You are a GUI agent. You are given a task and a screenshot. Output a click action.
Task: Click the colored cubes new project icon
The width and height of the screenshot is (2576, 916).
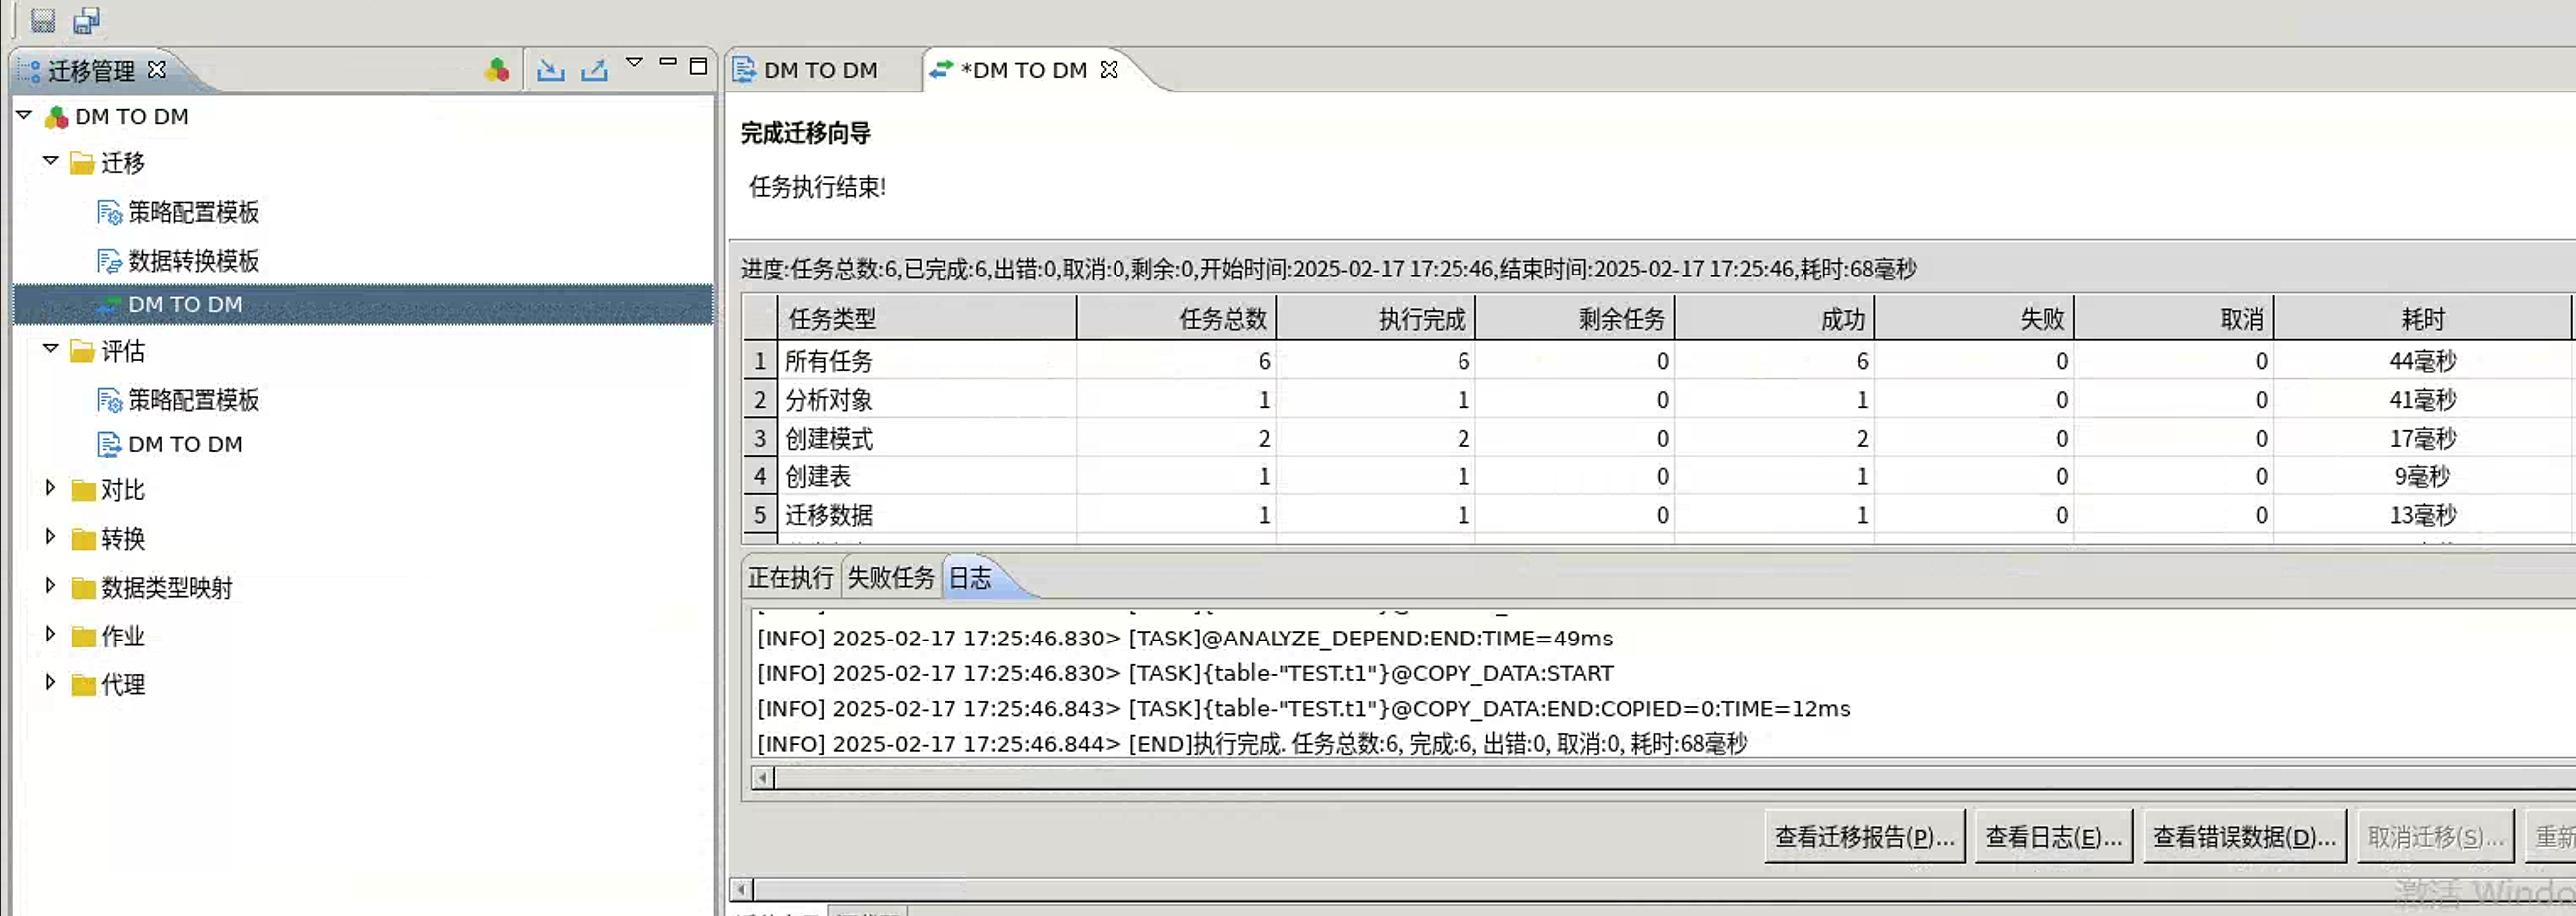point(497,69)
